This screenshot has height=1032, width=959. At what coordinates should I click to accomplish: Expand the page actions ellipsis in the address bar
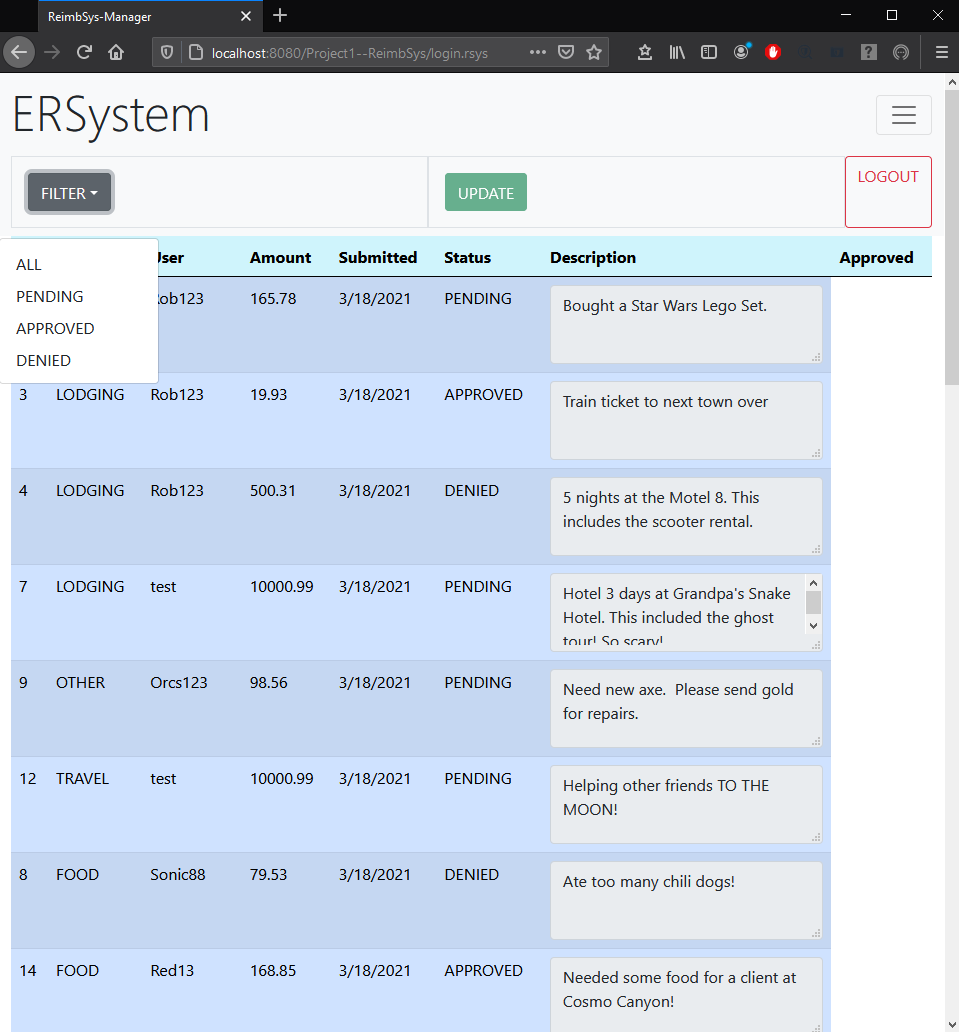(537, 52)
